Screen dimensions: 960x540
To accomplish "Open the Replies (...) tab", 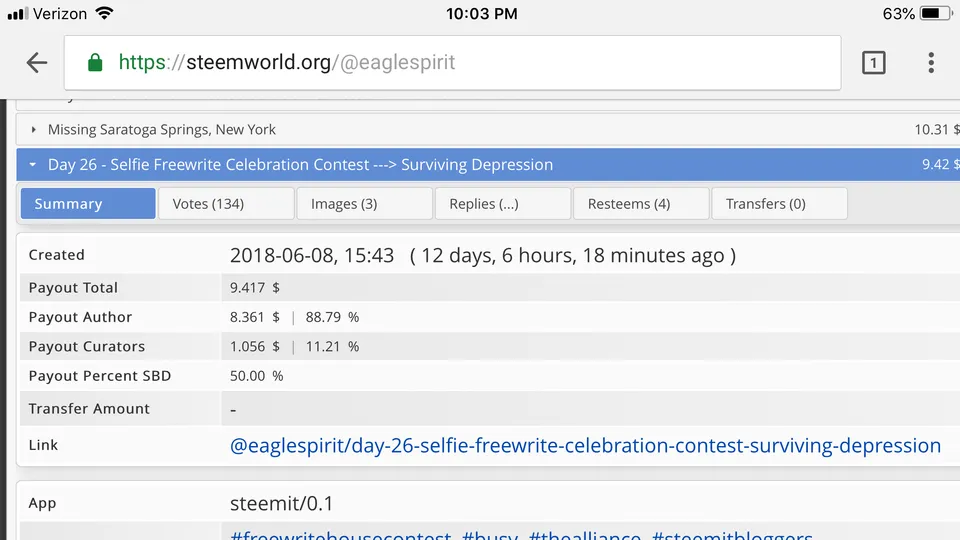I will (x=503, y=204).
